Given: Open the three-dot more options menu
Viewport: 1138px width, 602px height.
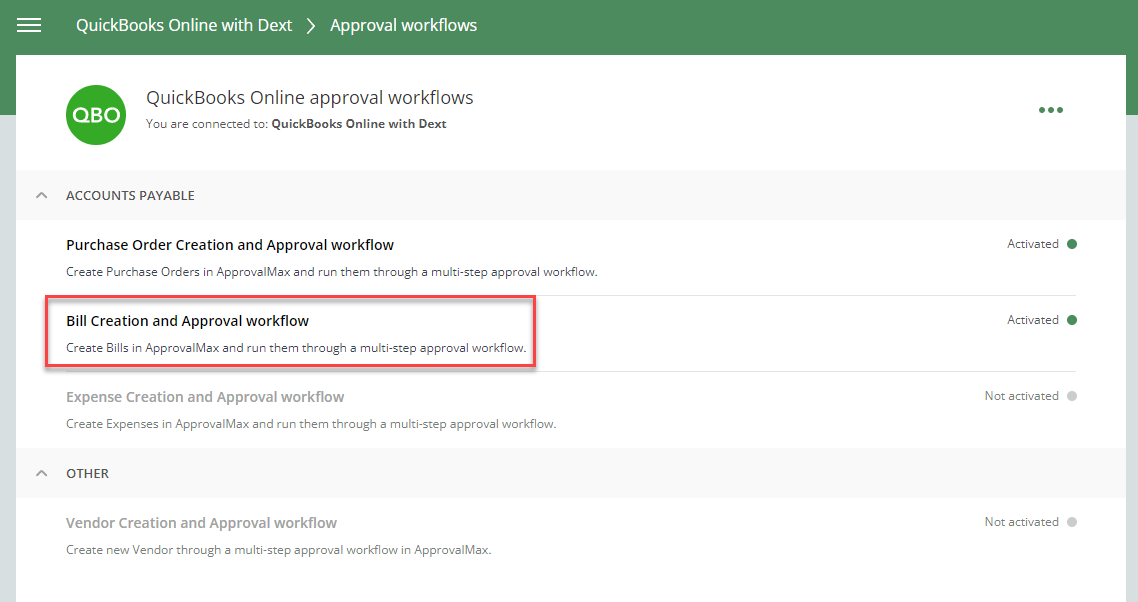Looking at the screenshot, I should (1050, 110).
